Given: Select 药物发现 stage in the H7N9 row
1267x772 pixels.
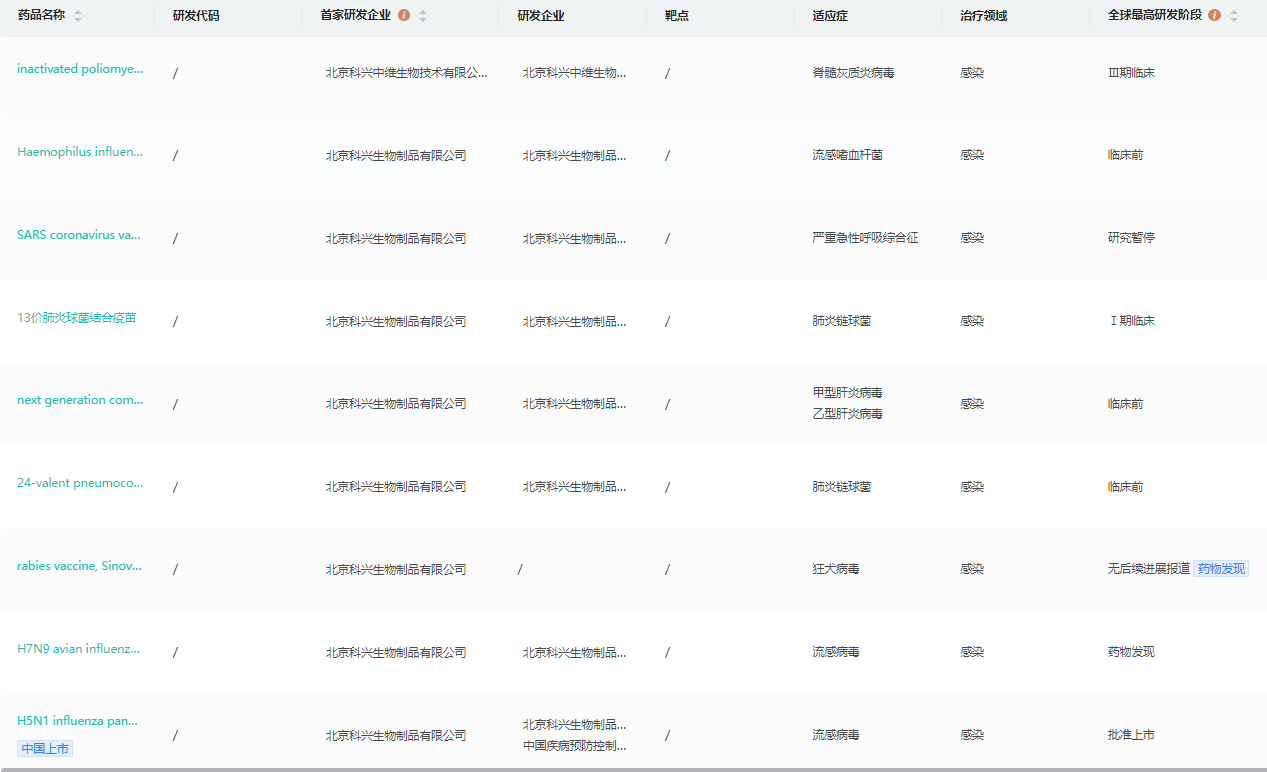Looking at the screenshot, I should pos(1131,652).
